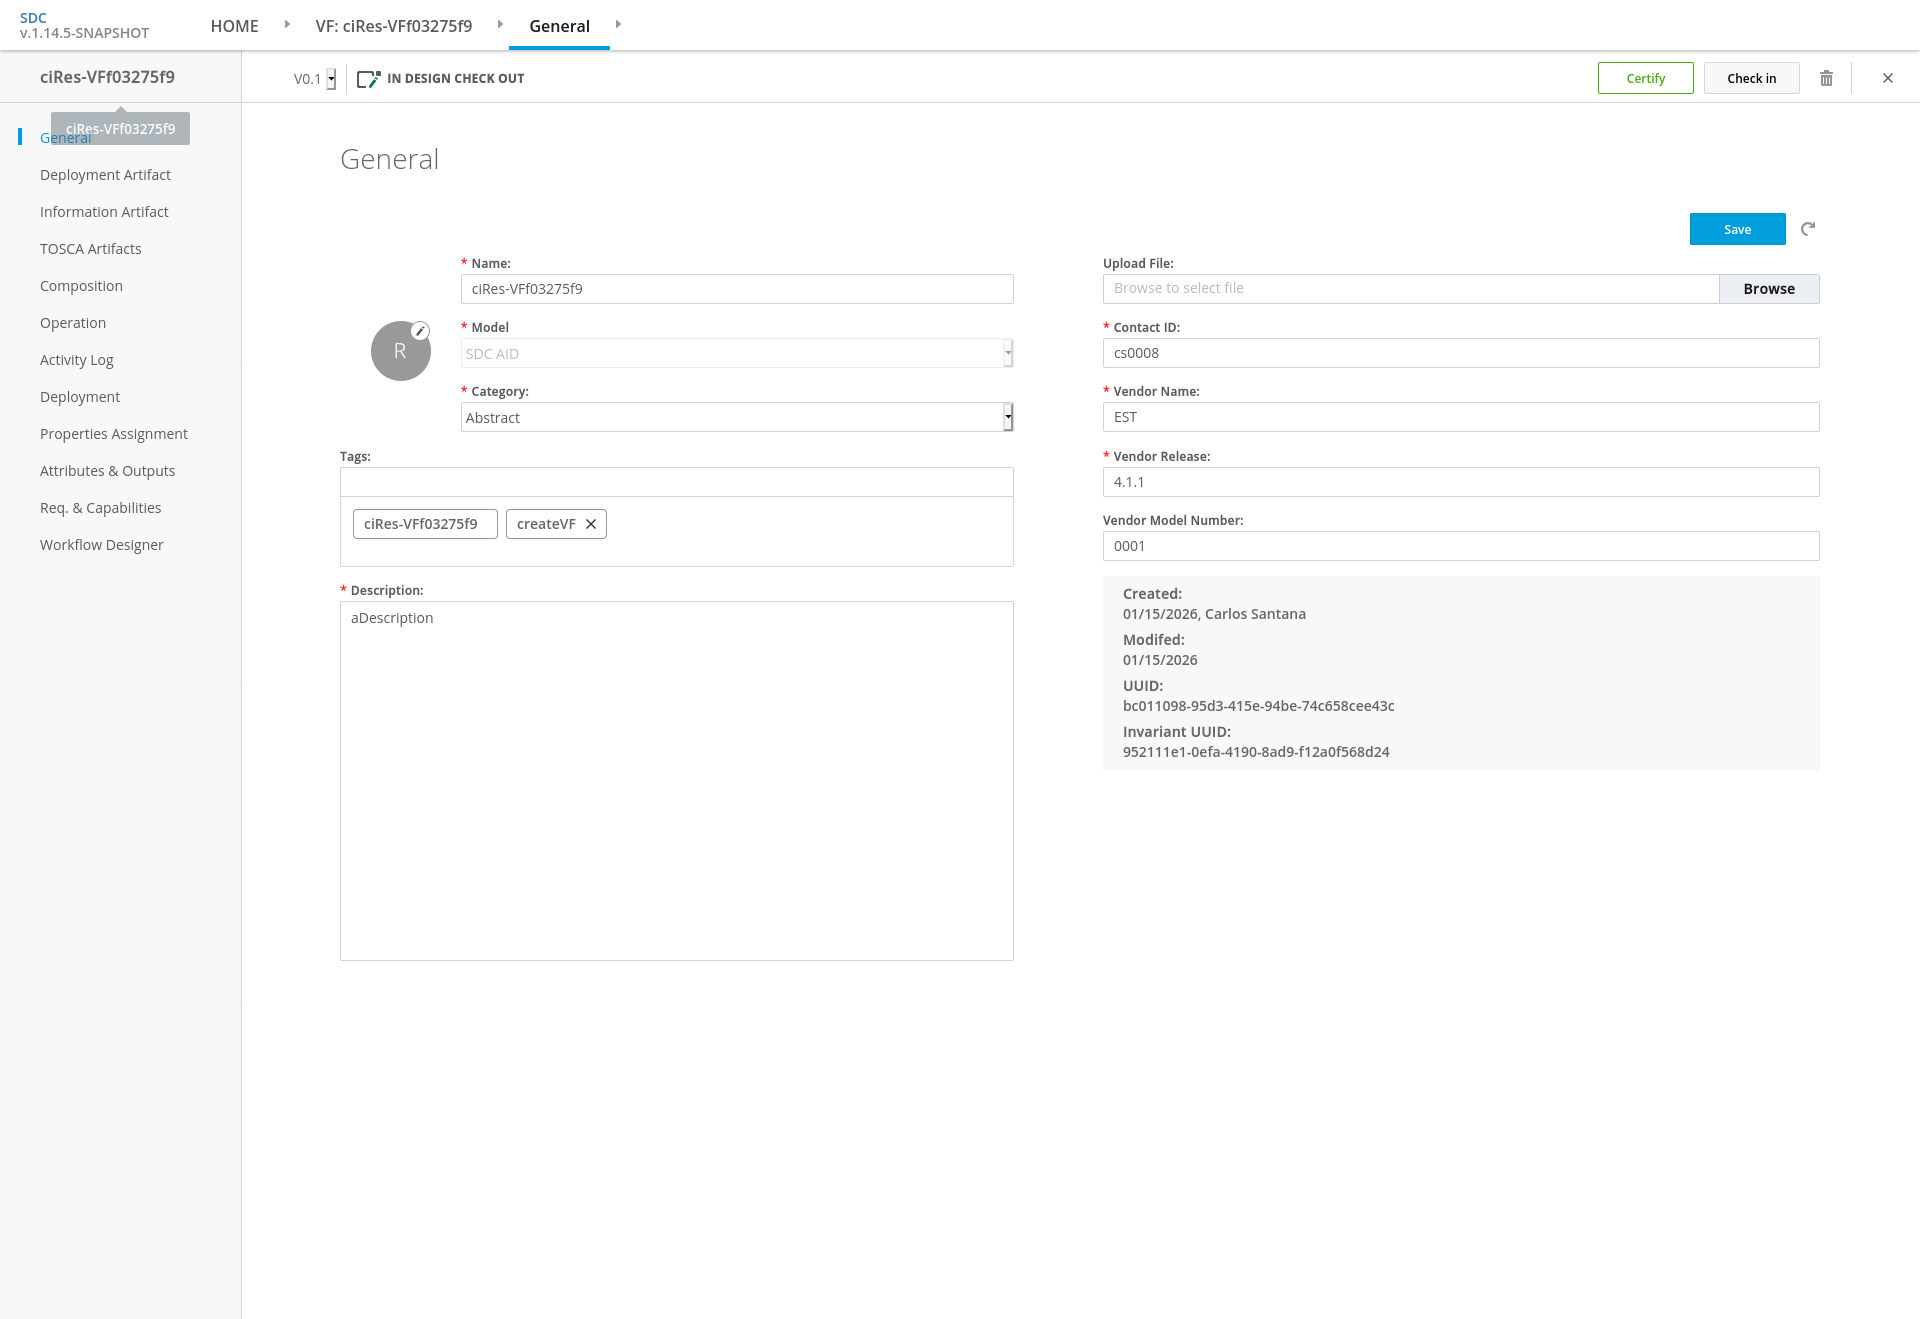
Task: Navigate to HOME breadcrumb link
Action: pyautogui.click(x=234, y=26)
